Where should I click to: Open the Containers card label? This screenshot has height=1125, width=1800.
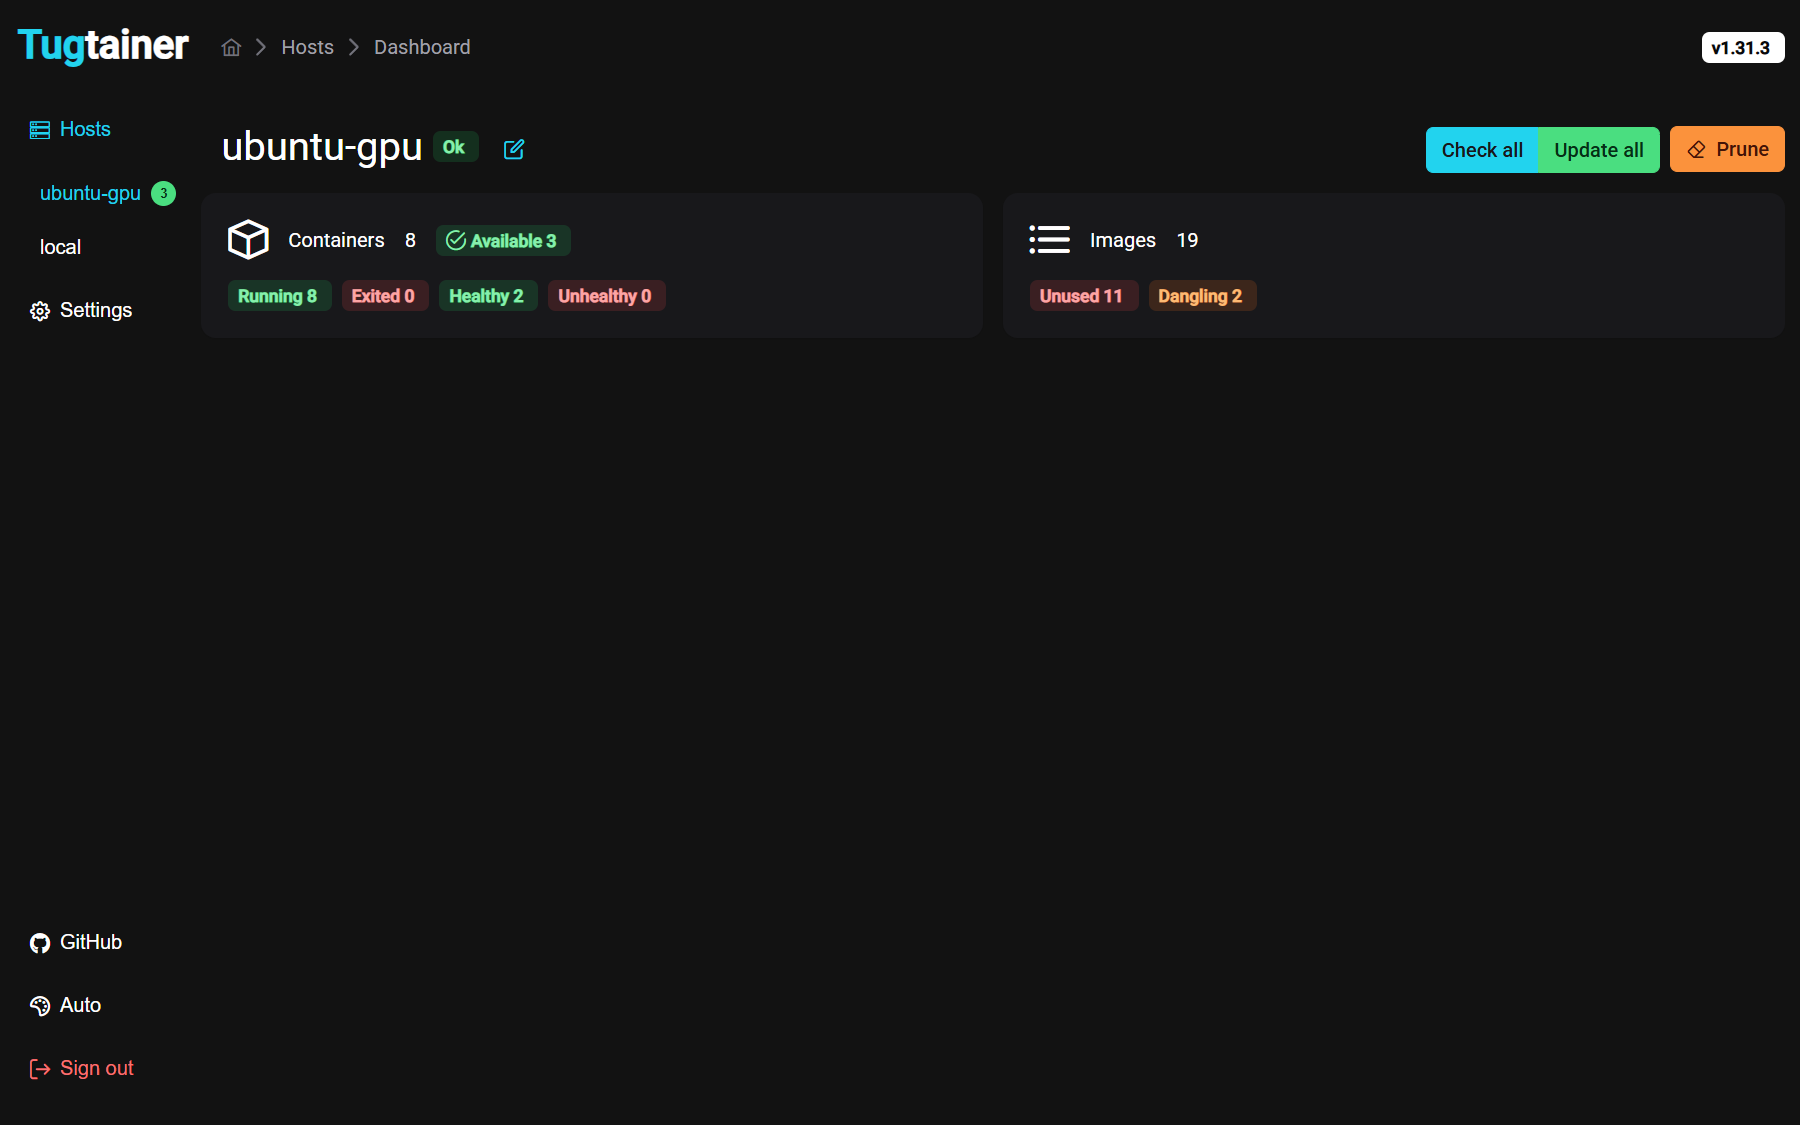[336, 240]
